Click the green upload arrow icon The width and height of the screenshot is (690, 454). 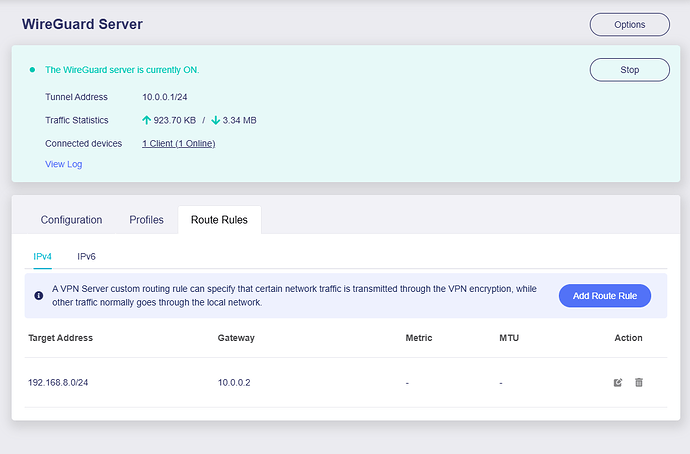point(147,120)
